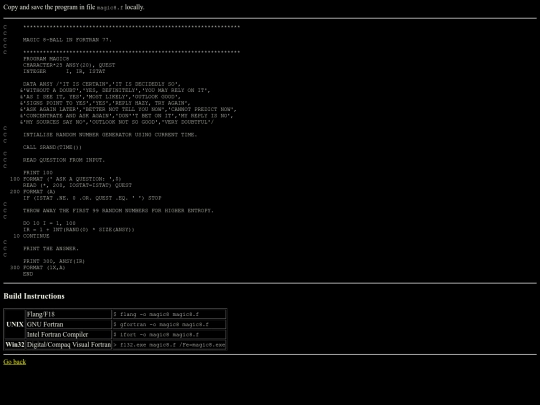Click the gfortran -o magic8 command
The image size is (540, 405).
[x=161, y=324]
